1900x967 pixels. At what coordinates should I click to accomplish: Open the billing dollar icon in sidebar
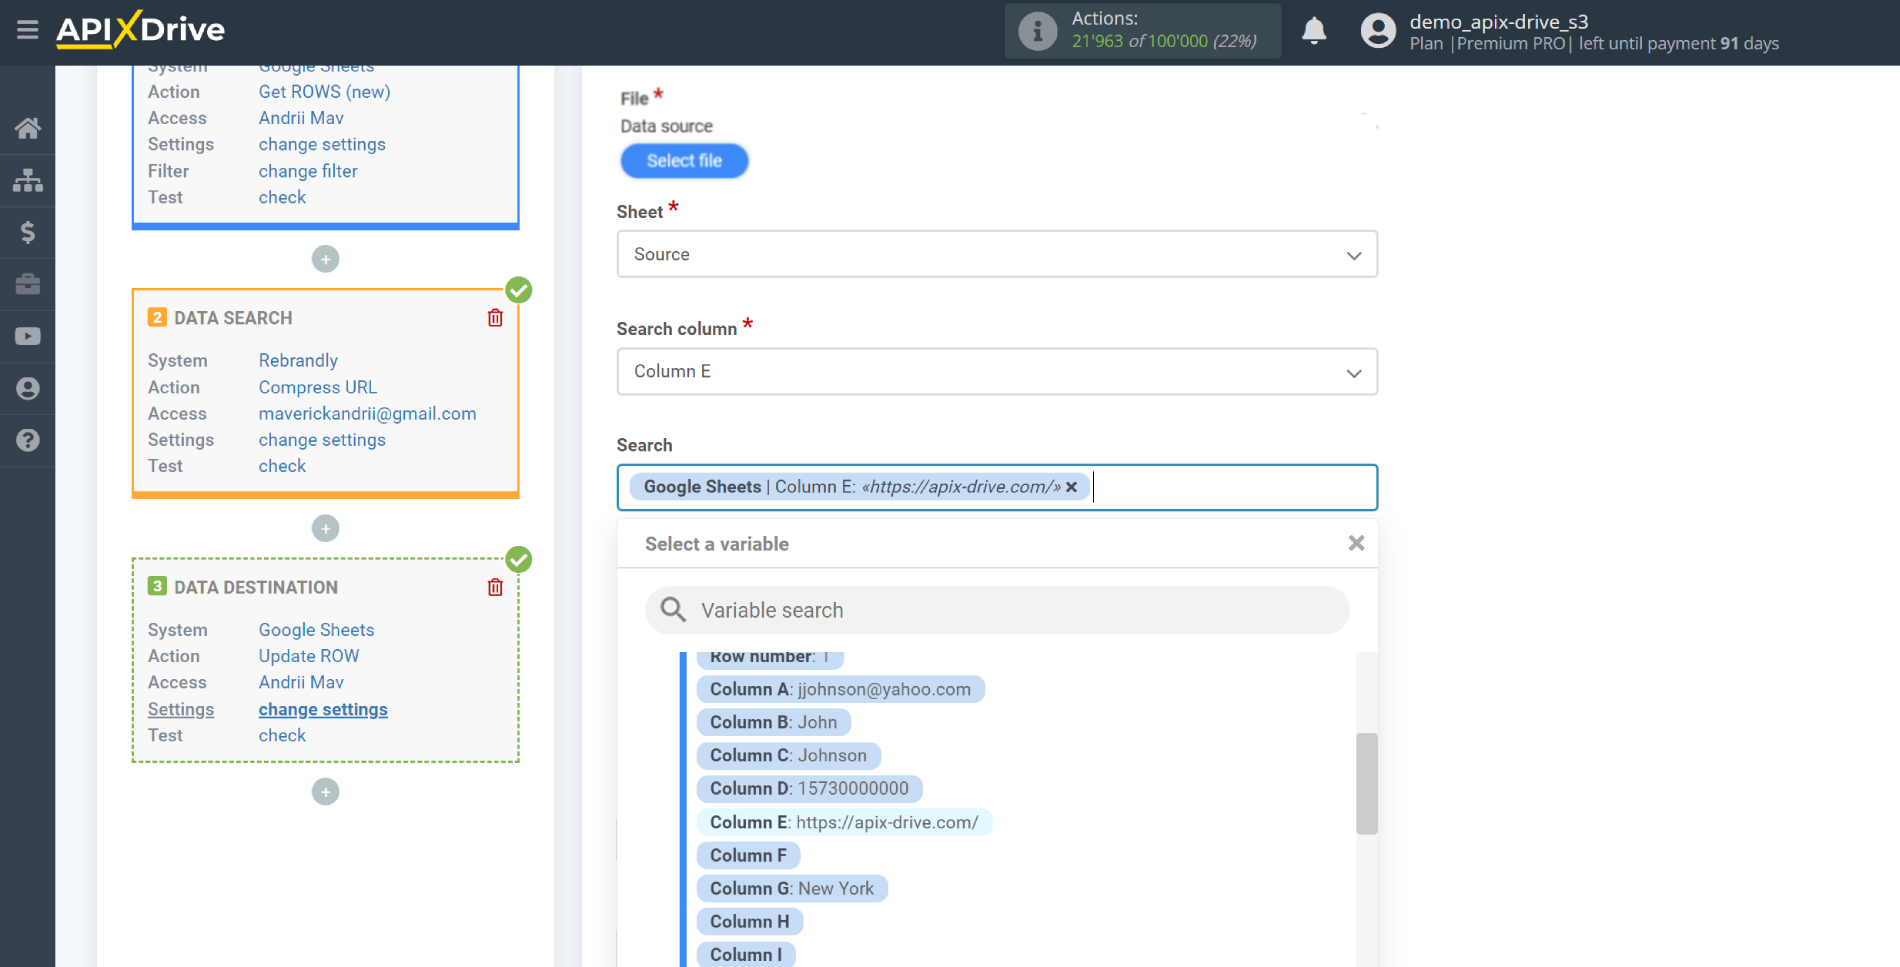[28, 232]
